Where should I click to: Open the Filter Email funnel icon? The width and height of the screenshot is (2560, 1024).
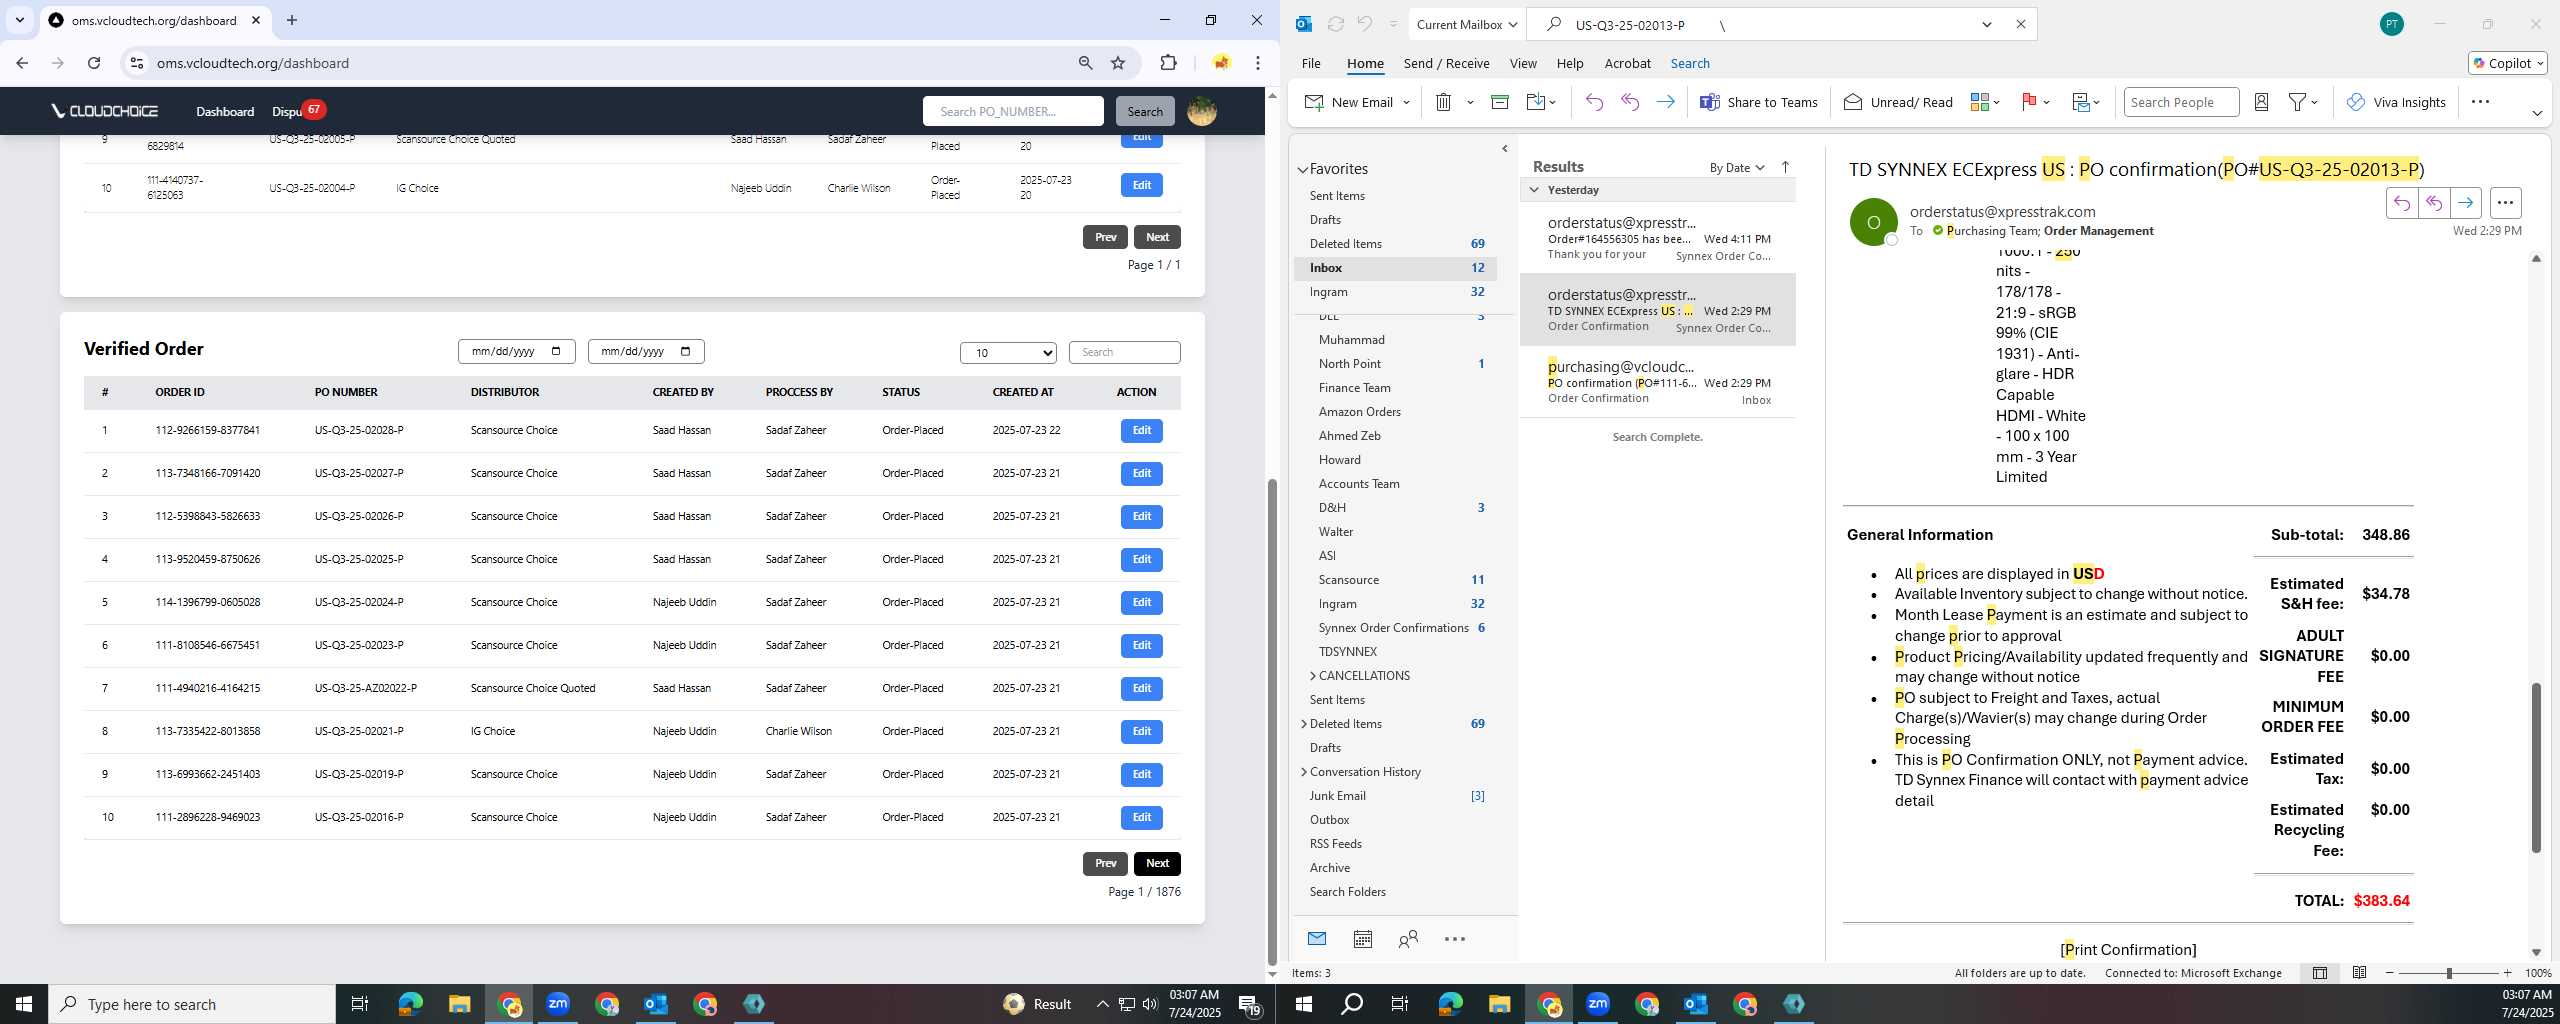pos(2303,102)
